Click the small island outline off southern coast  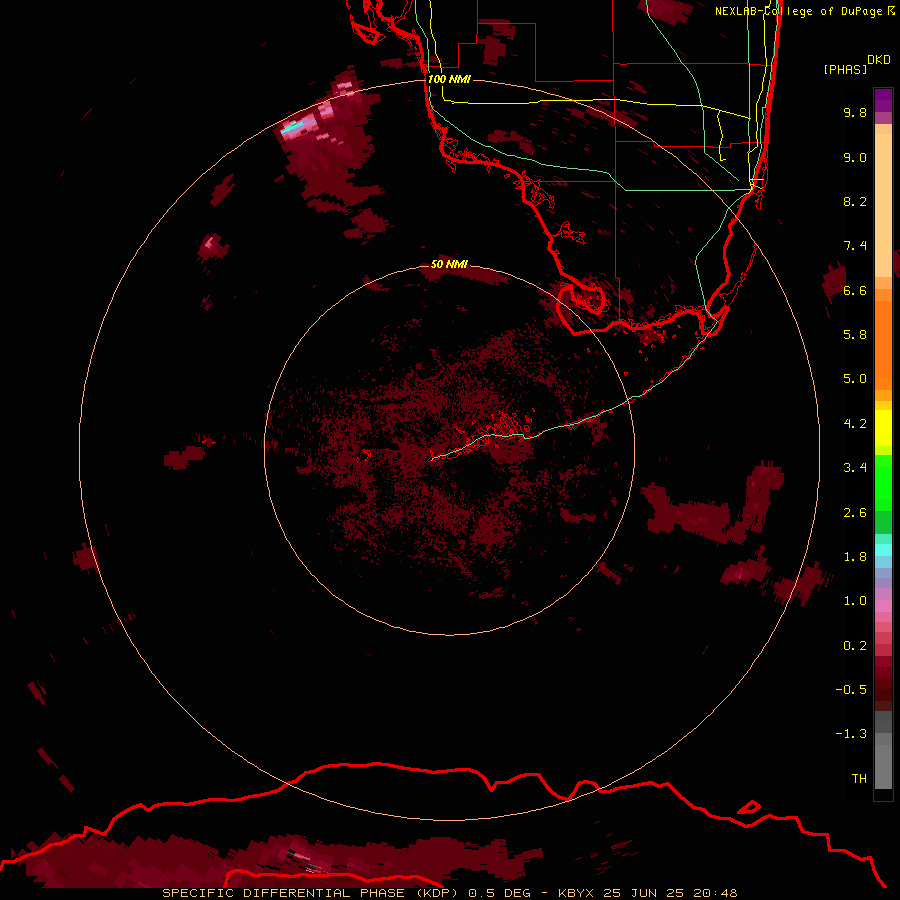[748, 808]
